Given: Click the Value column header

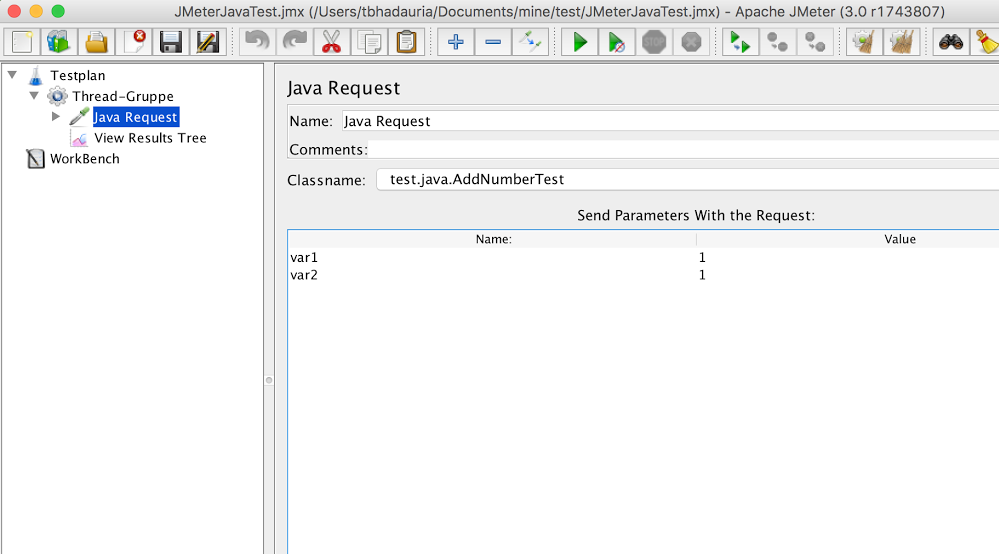Looking at the screenshot, I should coord(900,239).
